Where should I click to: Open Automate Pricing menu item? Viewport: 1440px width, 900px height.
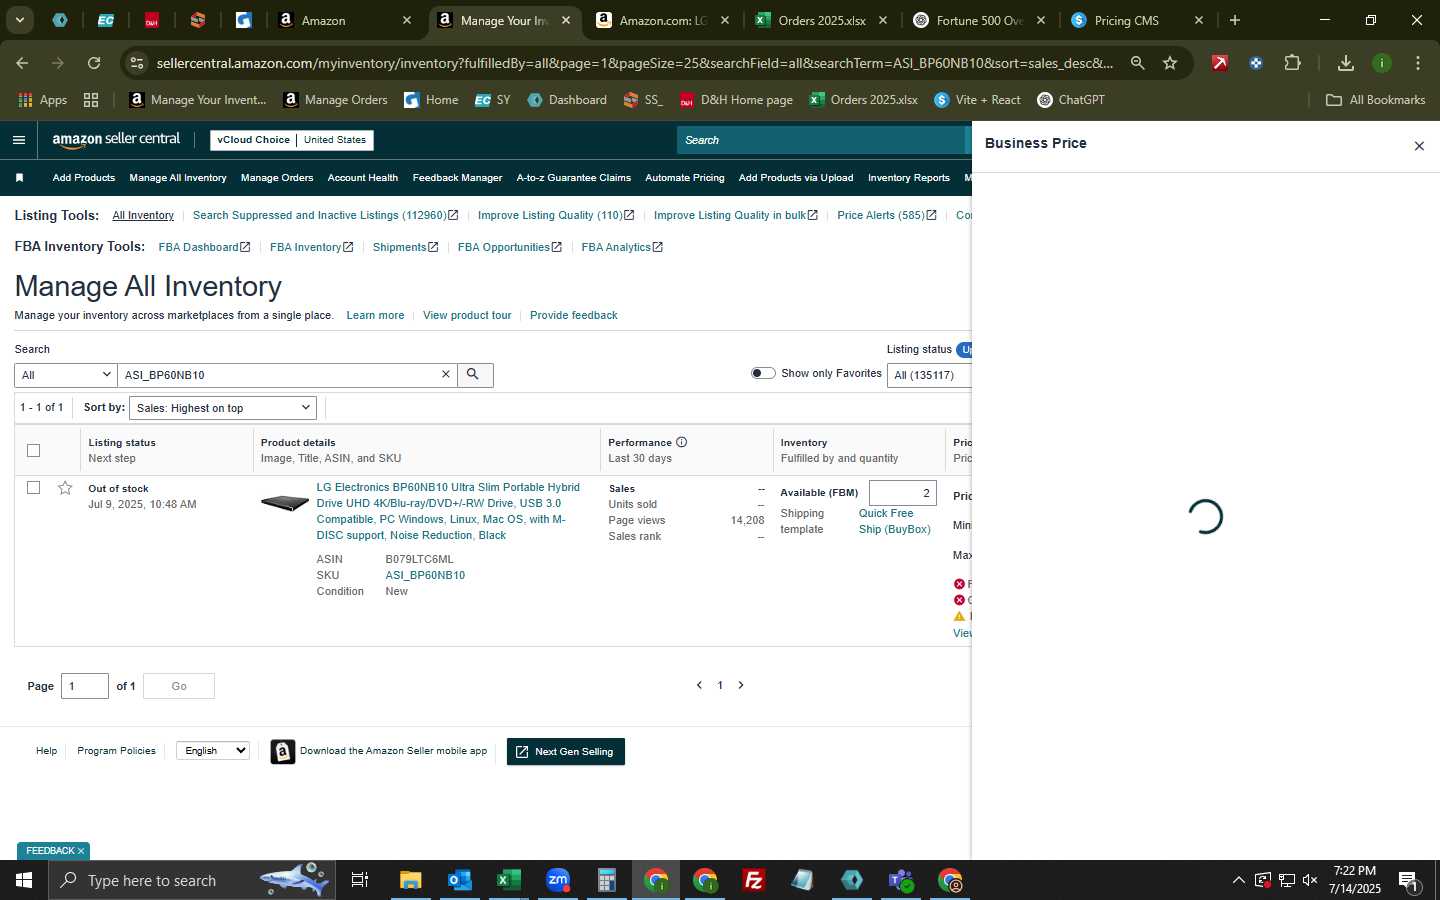pos(685,178)
